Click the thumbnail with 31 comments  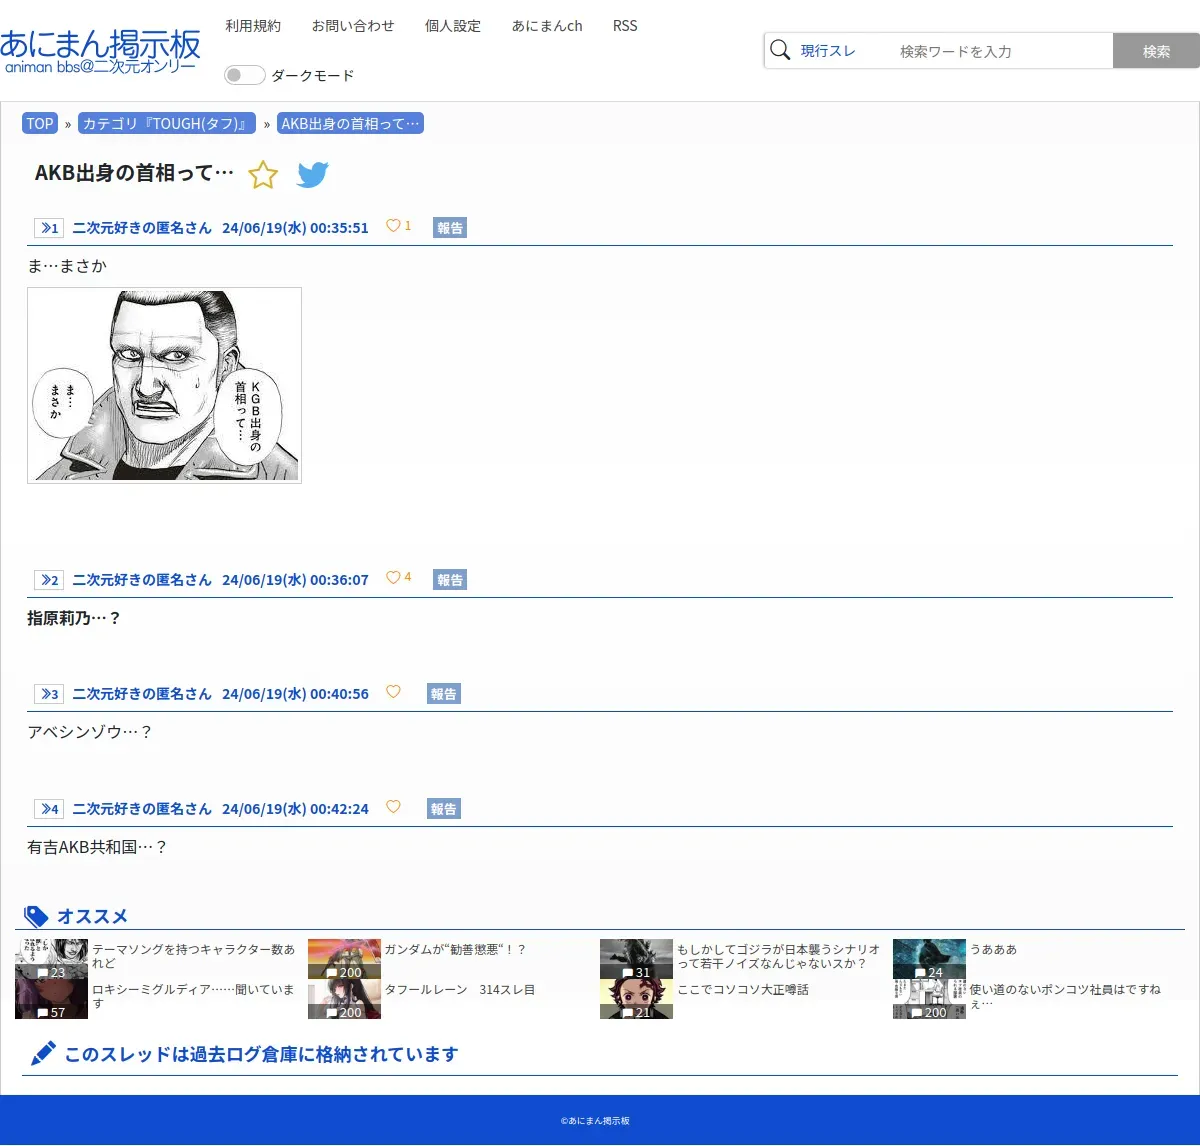click(636, 959)
